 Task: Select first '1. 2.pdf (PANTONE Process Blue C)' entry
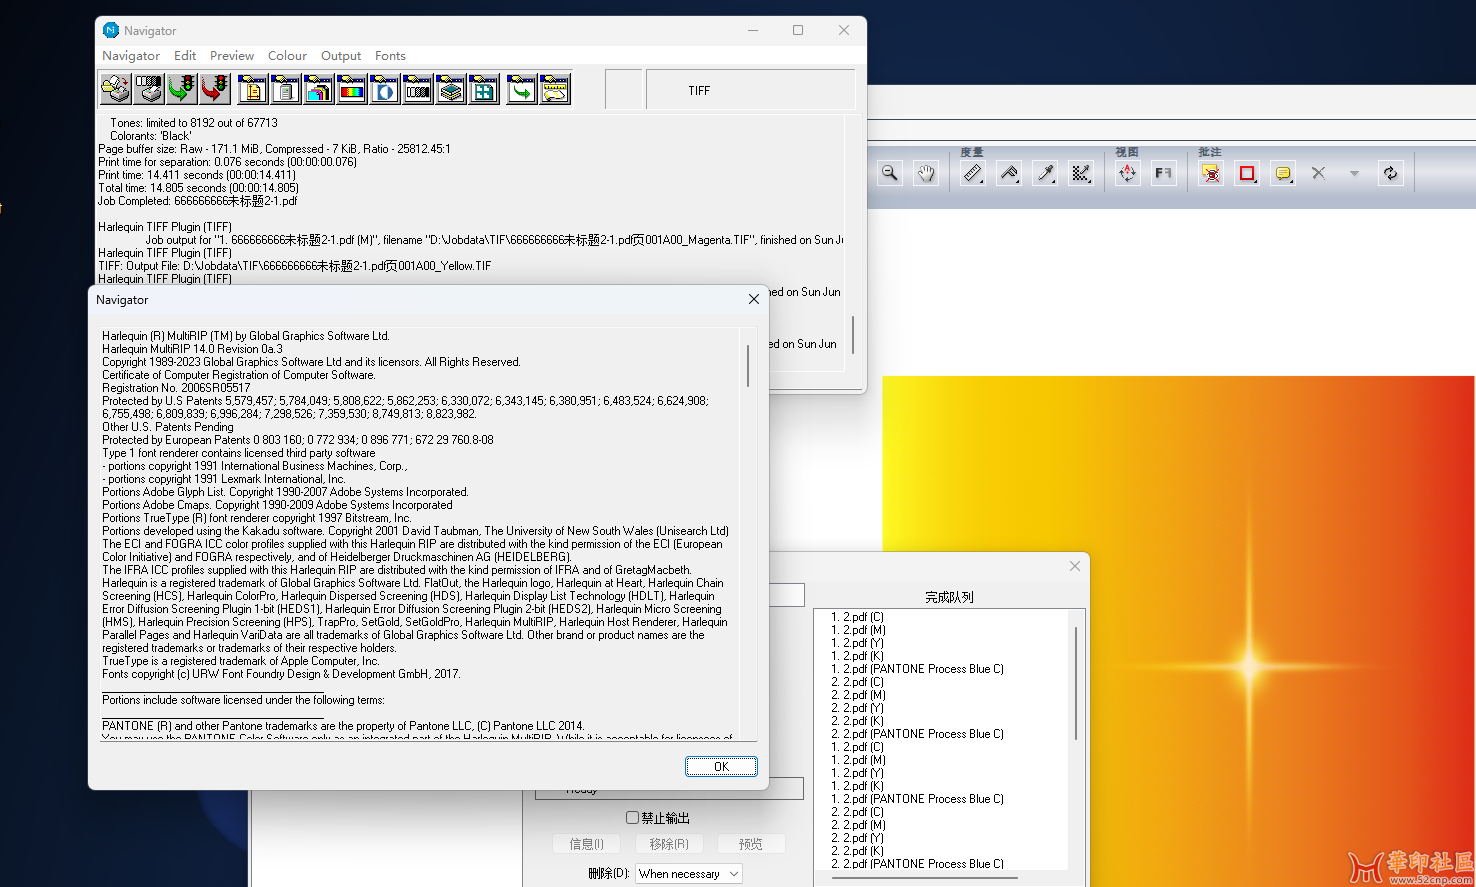pyautogui.click(x=918, y=669)
